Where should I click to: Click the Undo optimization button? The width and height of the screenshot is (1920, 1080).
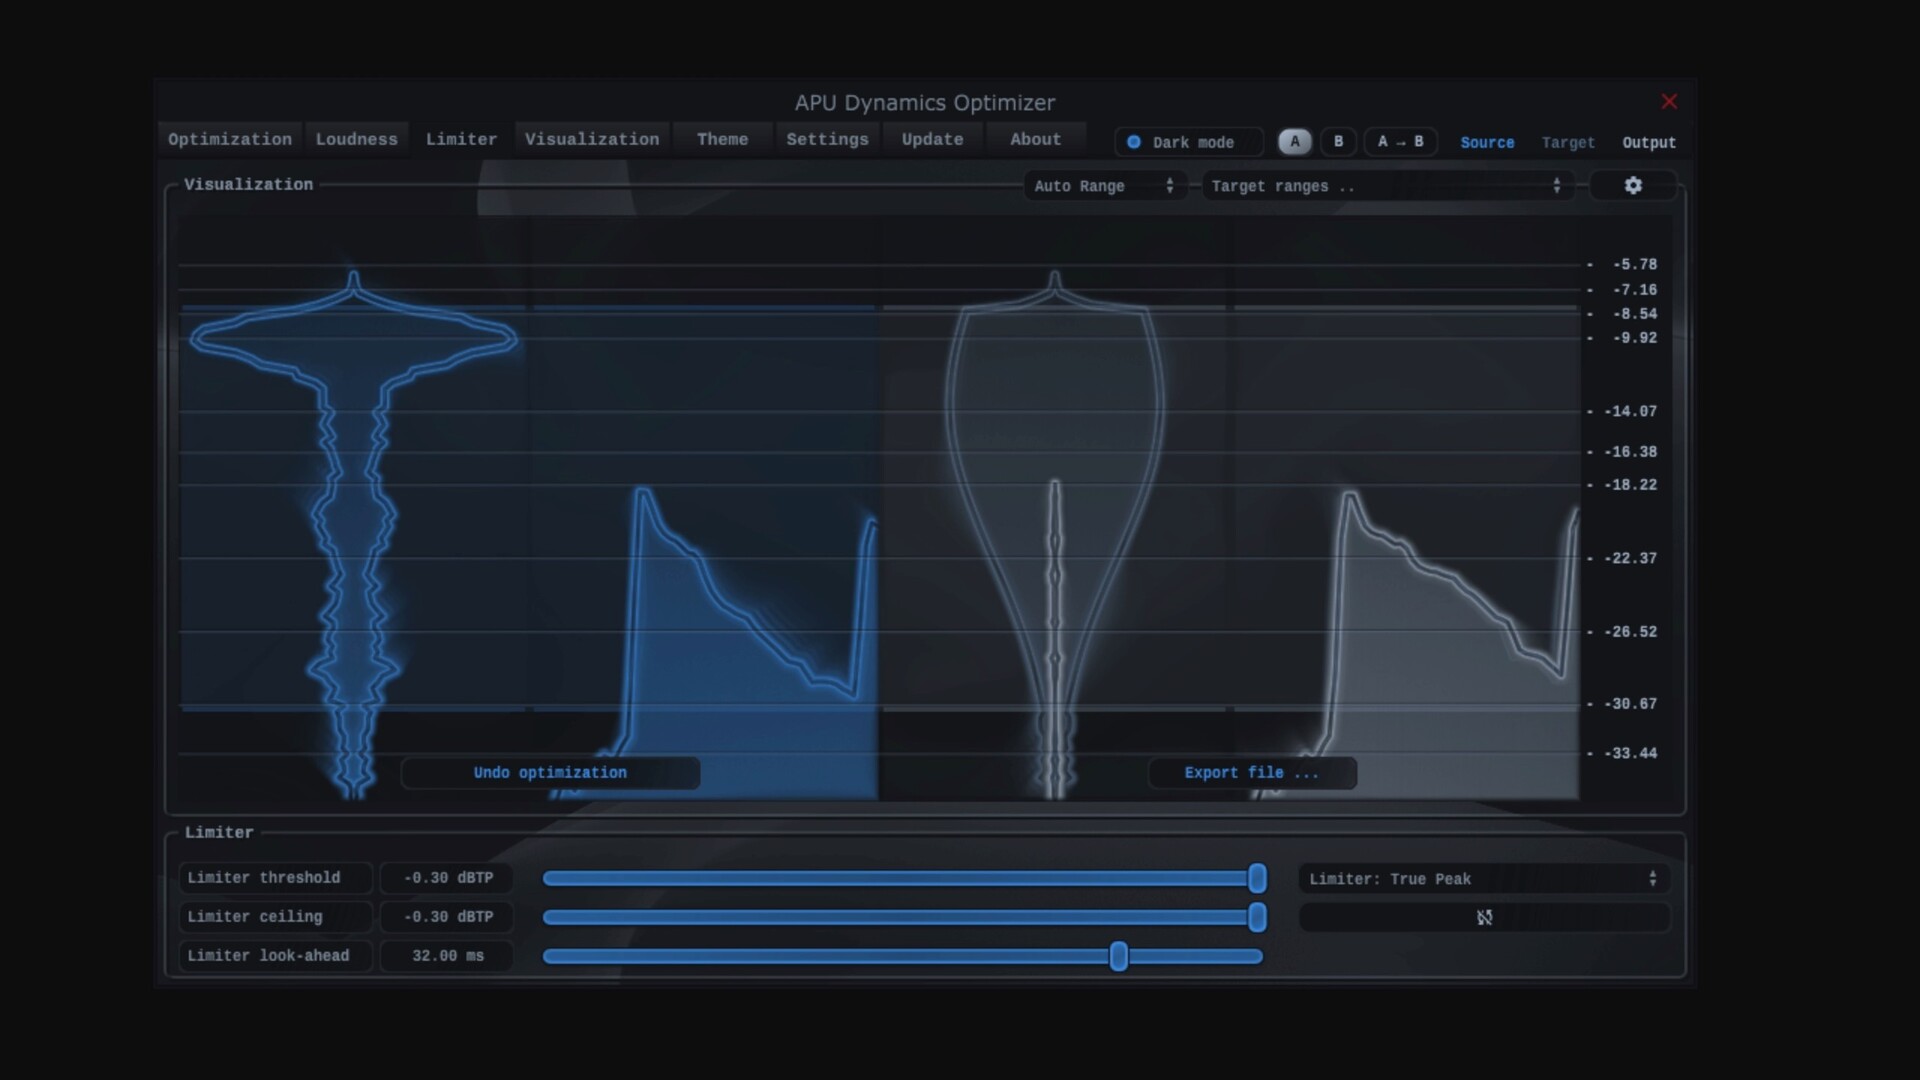pos(550,772)
